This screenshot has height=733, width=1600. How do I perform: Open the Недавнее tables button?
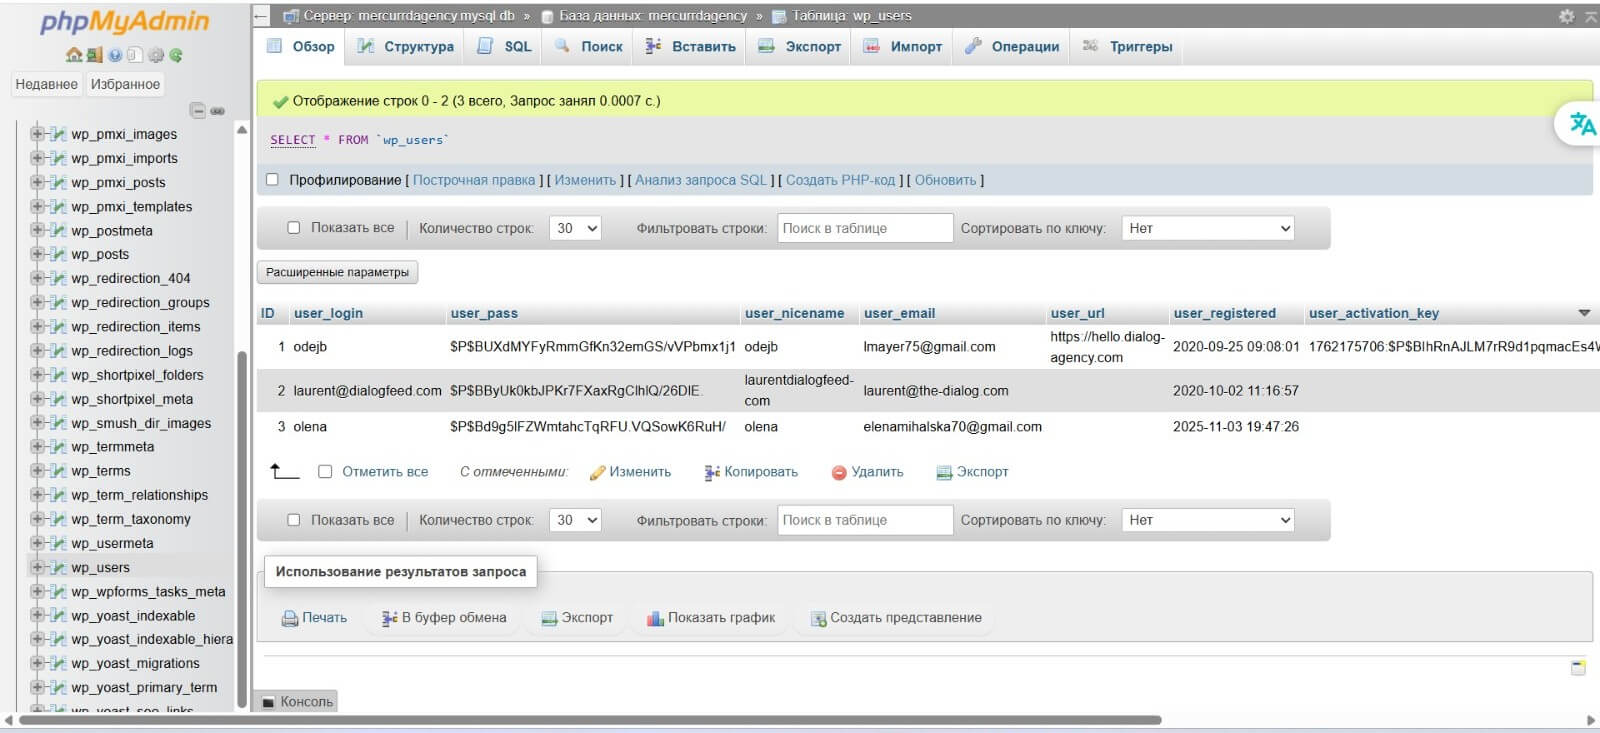pos(47,84)
